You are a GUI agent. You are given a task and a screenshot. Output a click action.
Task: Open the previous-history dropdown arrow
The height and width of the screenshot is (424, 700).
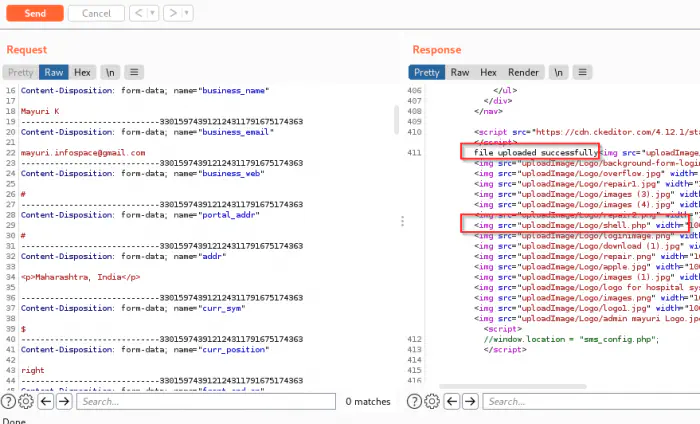tap(151, 14)
